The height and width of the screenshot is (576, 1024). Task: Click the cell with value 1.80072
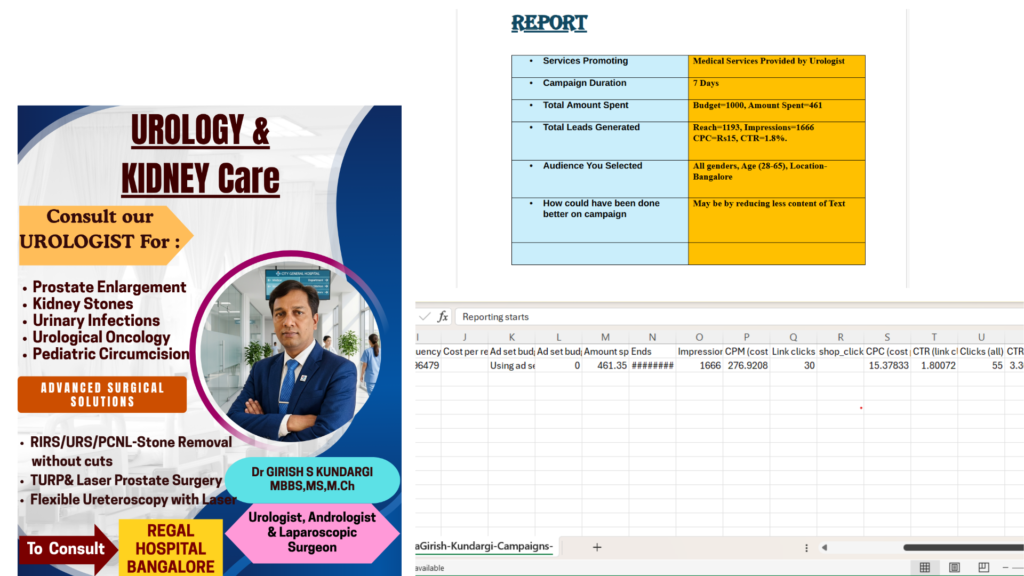pyautogui.click(x=935, y=366)
